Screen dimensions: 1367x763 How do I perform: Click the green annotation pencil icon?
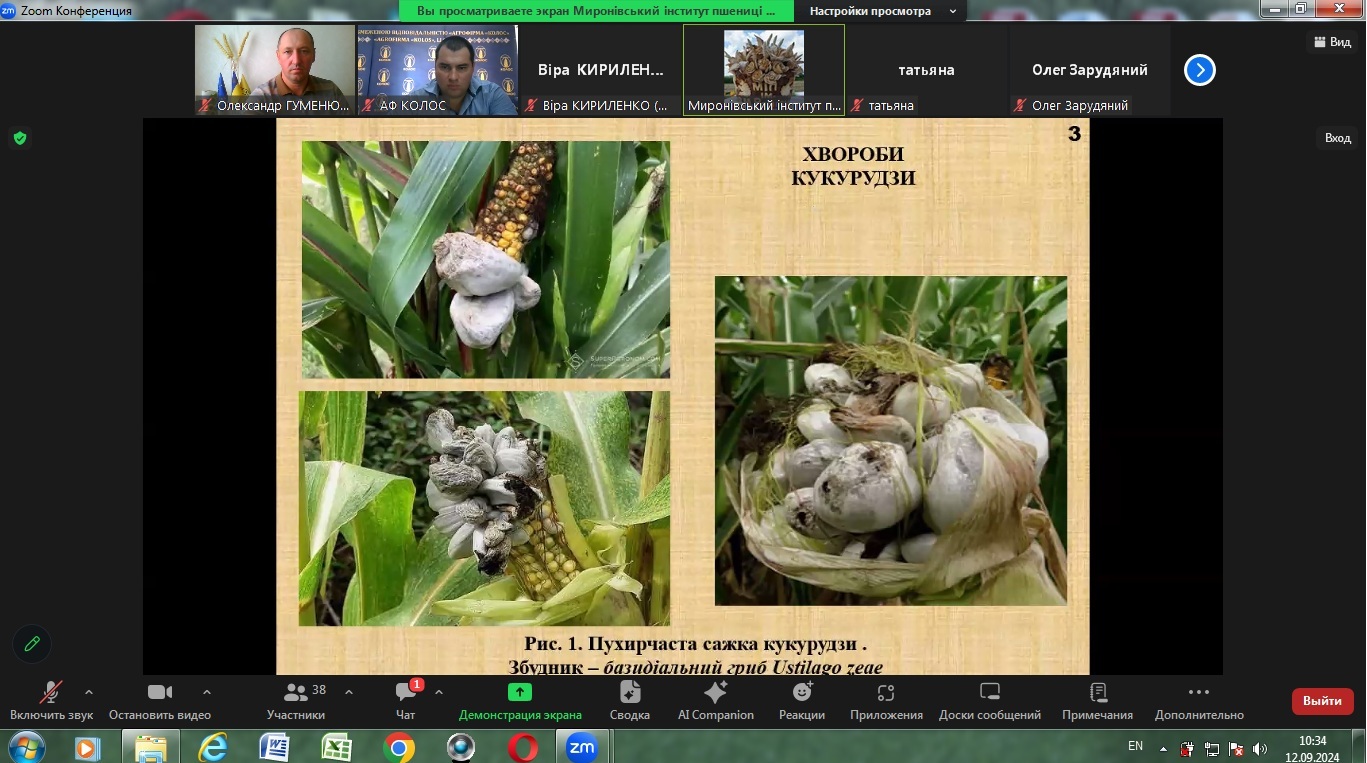pos(32,644)
